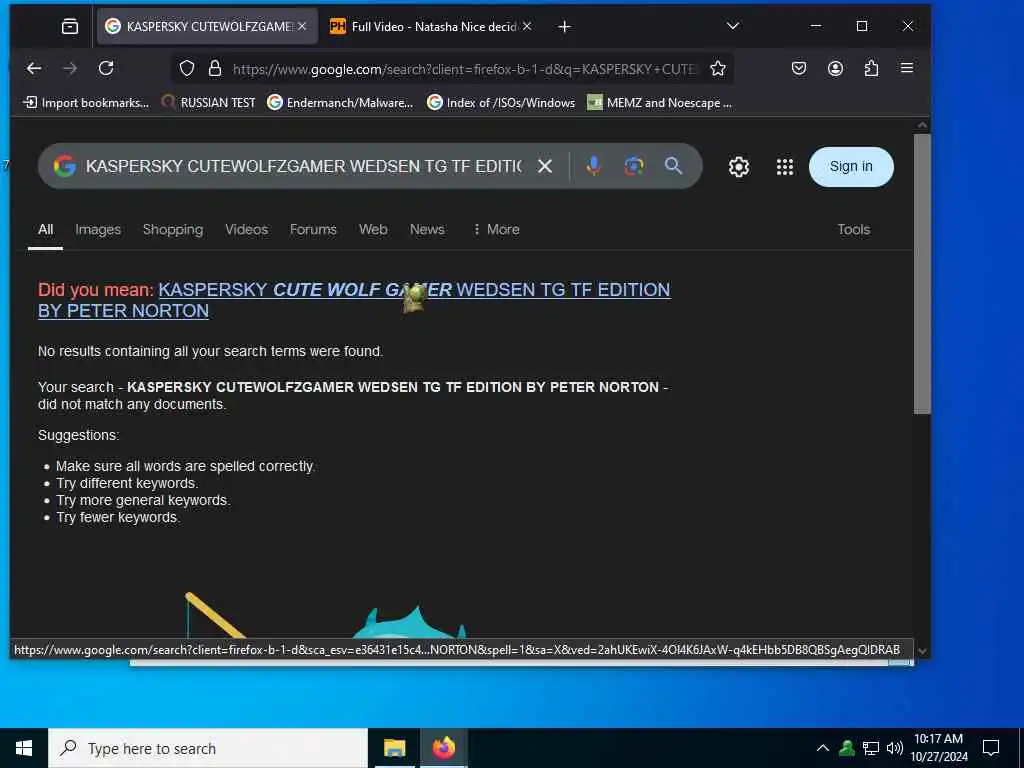The image size is (1024, 768).
Task: Open the Google apps grid
Action: (x=785, y=167)
